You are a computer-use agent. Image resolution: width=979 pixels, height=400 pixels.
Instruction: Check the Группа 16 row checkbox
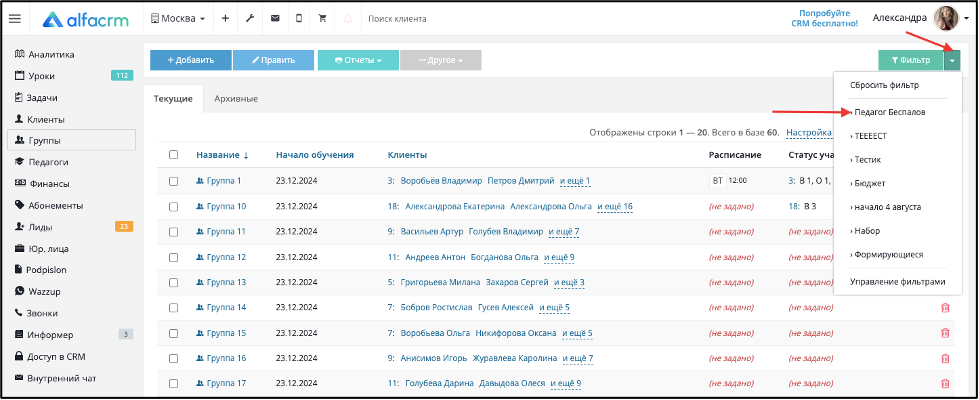click(x=174, y=358)
